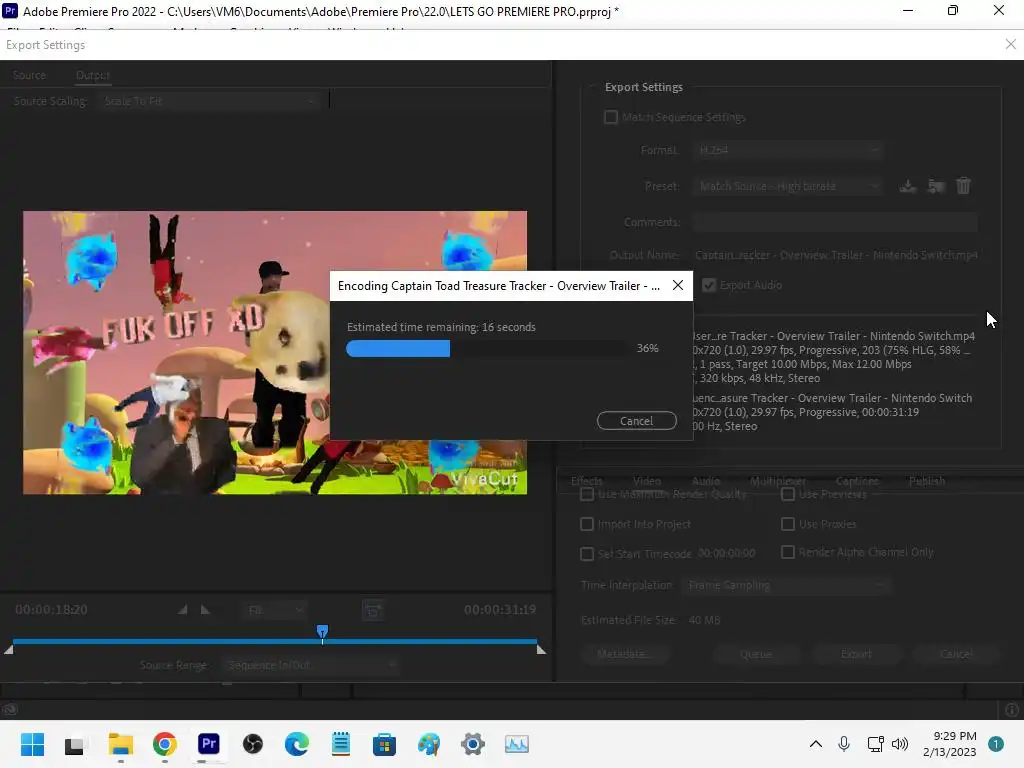1024x768 pixels.
Task: Click the Comments input field
Action: point(835,223)
